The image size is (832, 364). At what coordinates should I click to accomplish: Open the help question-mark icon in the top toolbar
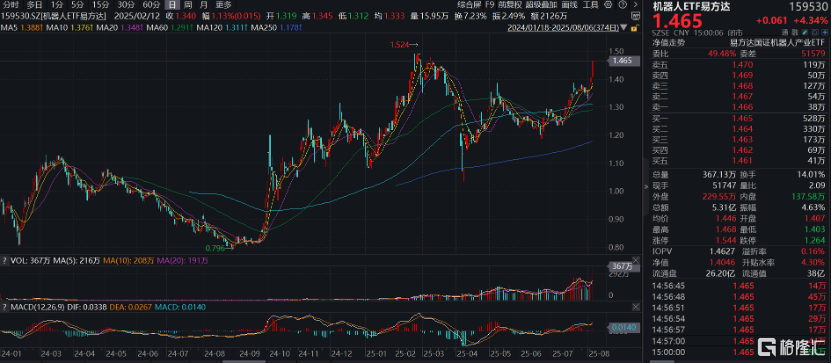coord(622,4)
